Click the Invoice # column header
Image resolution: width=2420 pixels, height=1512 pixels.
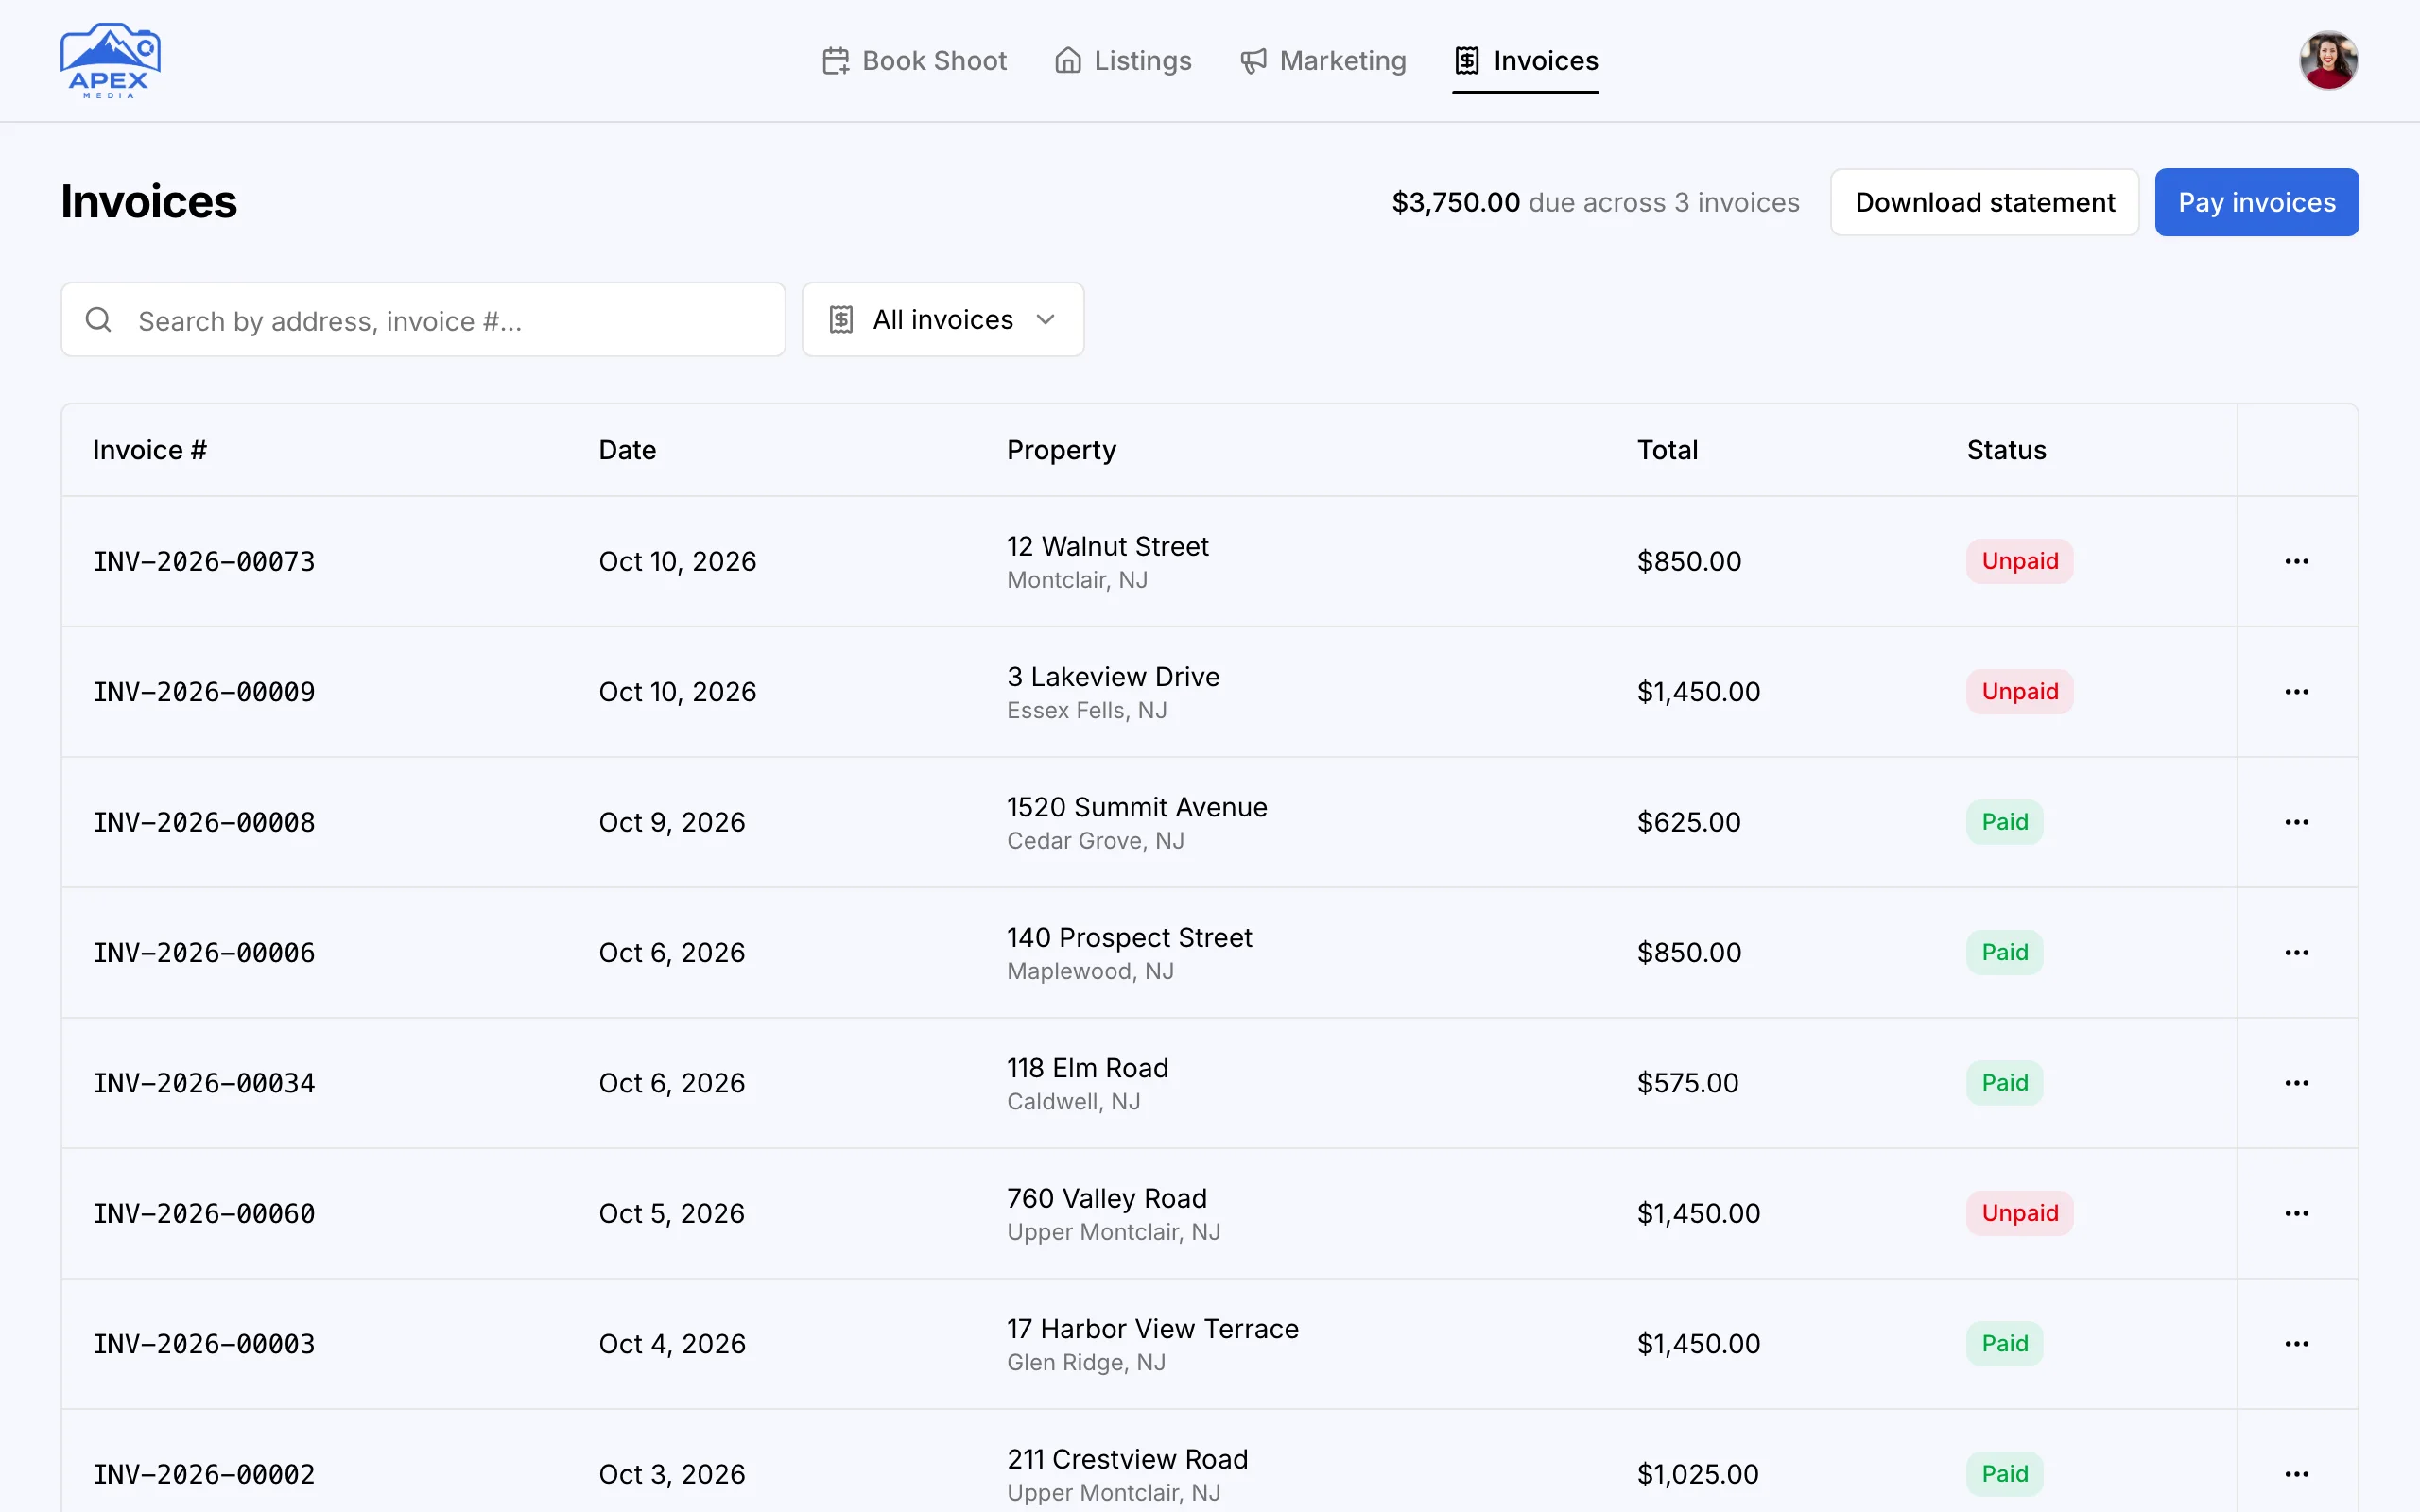pos(150,450)
